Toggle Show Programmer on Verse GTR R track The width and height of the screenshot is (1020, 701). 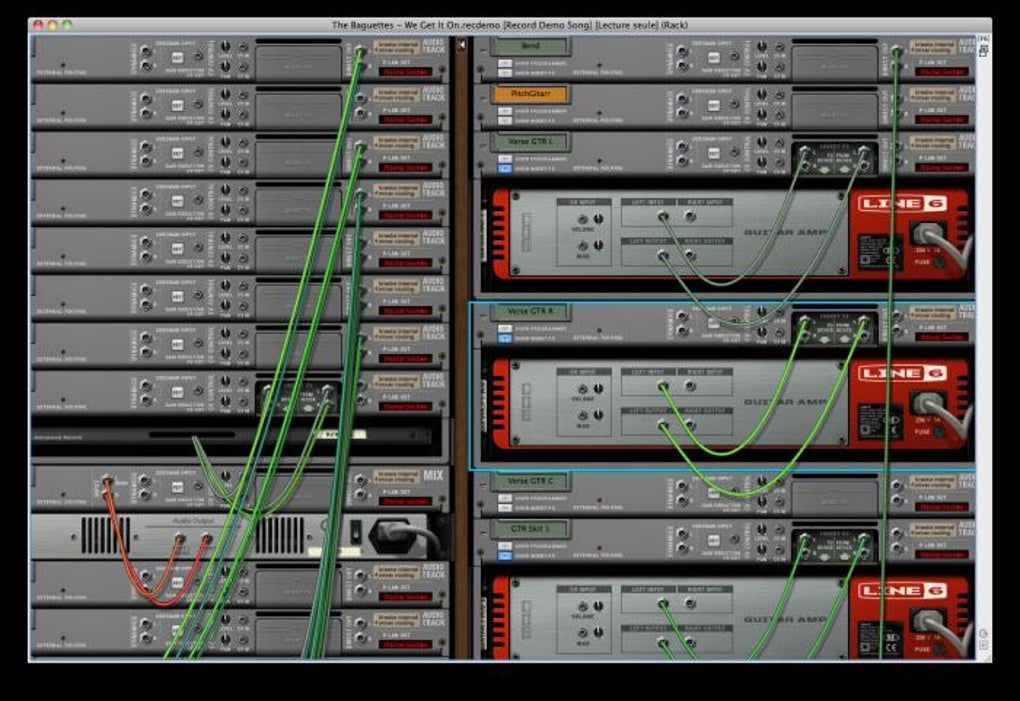pos(505,329)
